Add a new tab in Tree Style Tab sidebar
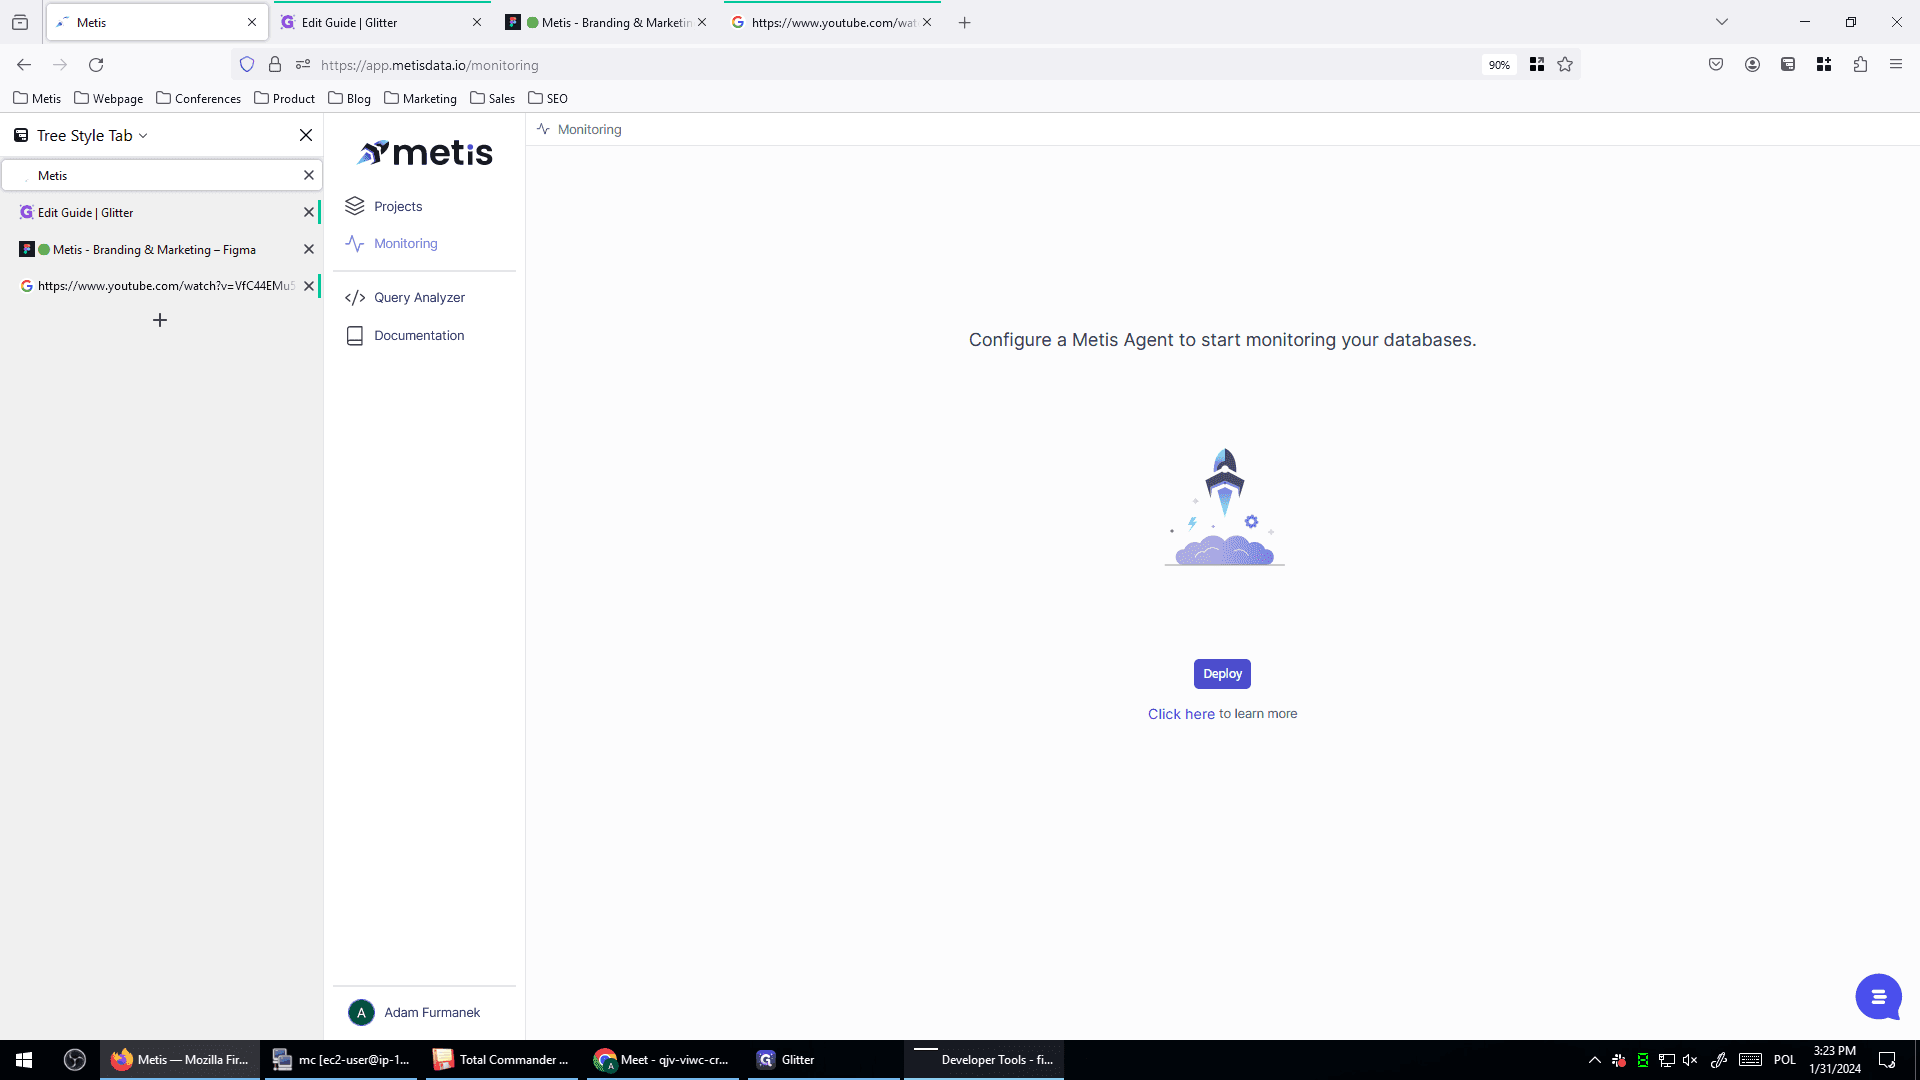This screenshot has width=1920, height=1080. (x=160, y=320)
